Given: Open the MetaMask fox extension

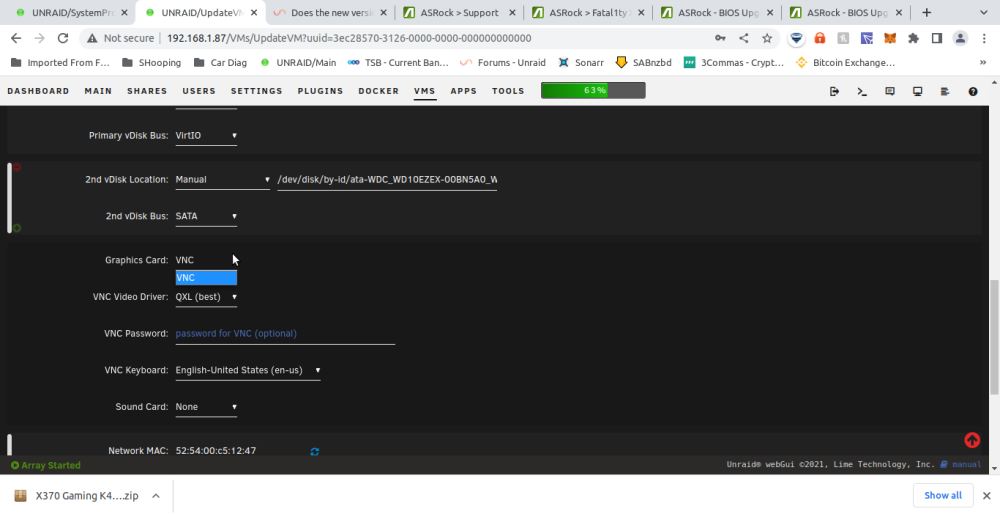Looking at the screenshot, I should pyautogui.click(x=889, y=38).
